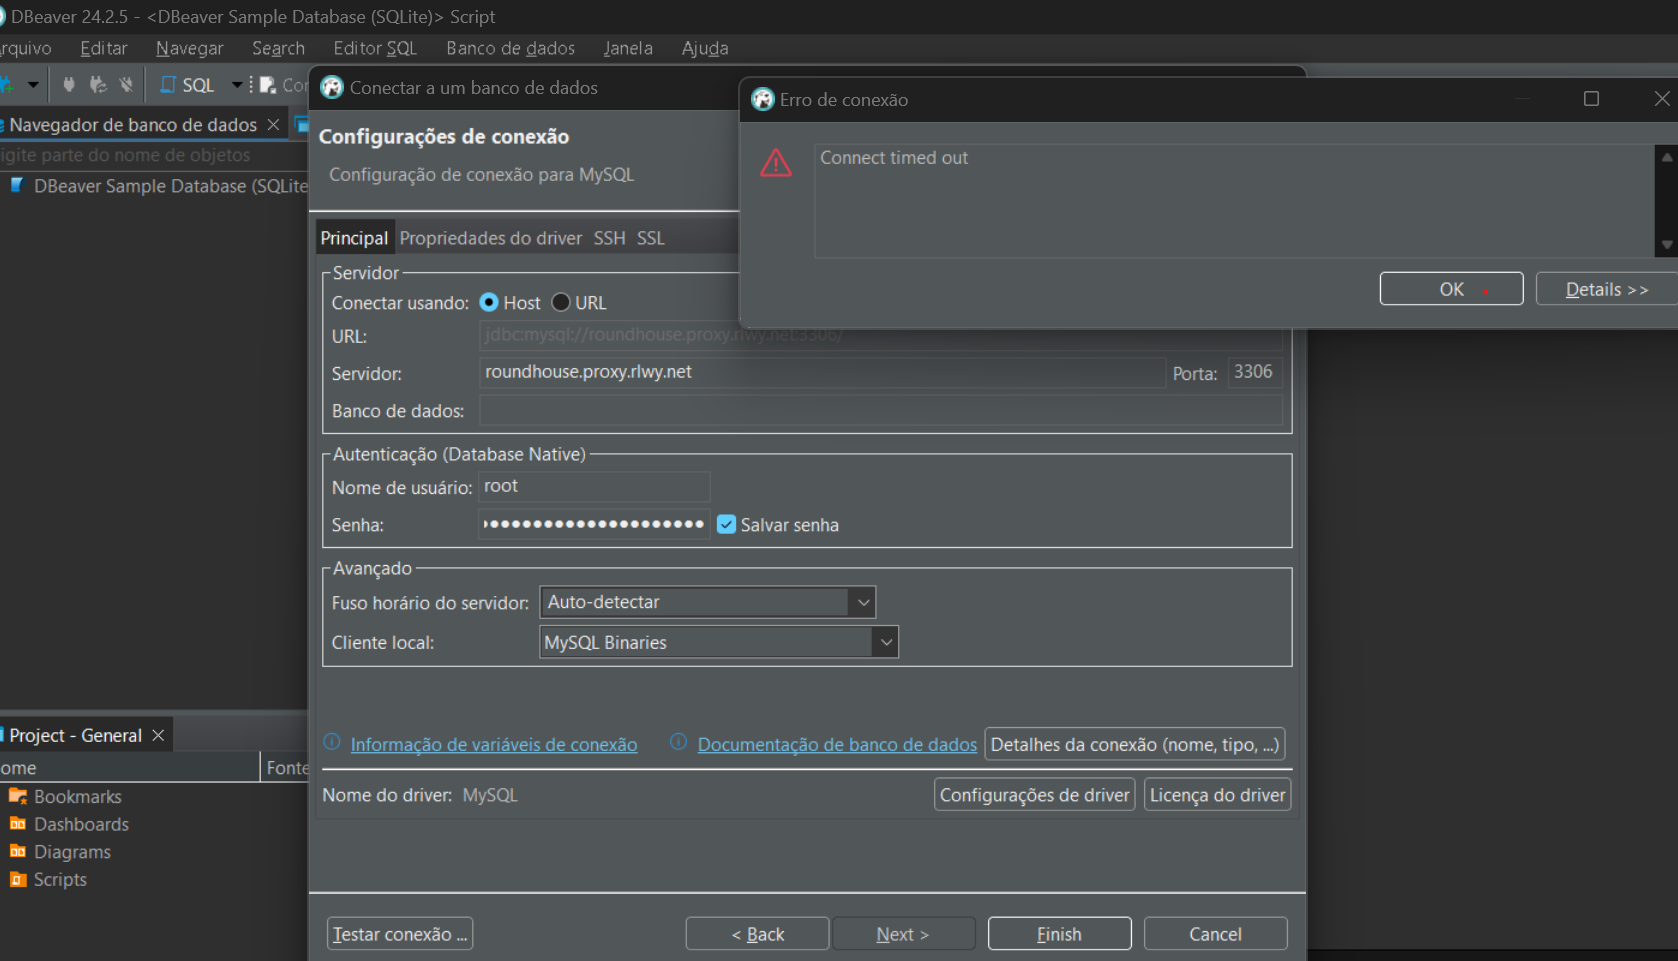Click the Servidor host field
1678x961 pixels.
click(822, 372)
